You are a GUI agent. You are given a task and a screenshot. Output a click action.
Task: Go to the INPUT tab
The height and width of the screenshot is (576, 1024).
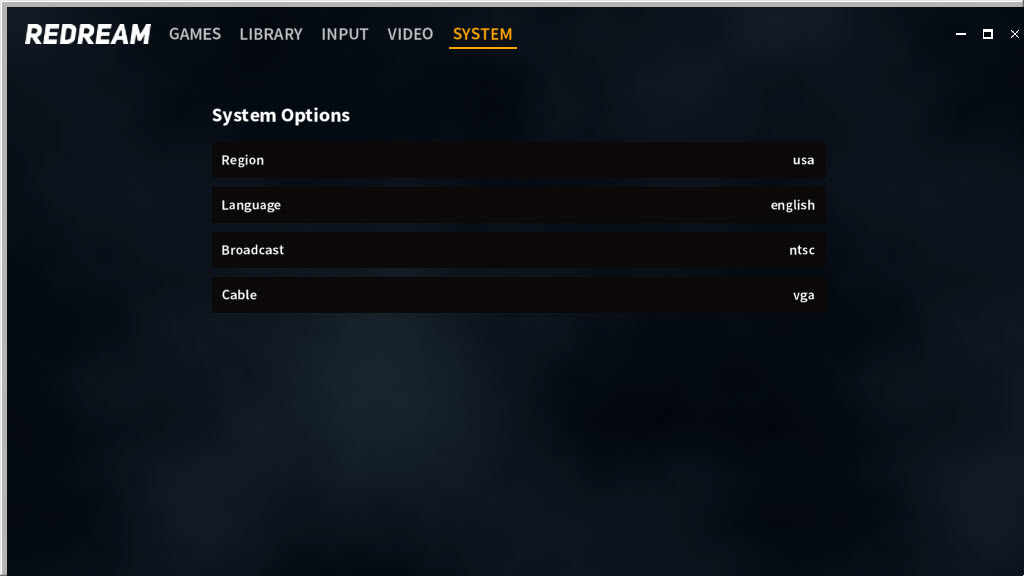(345, 34)
